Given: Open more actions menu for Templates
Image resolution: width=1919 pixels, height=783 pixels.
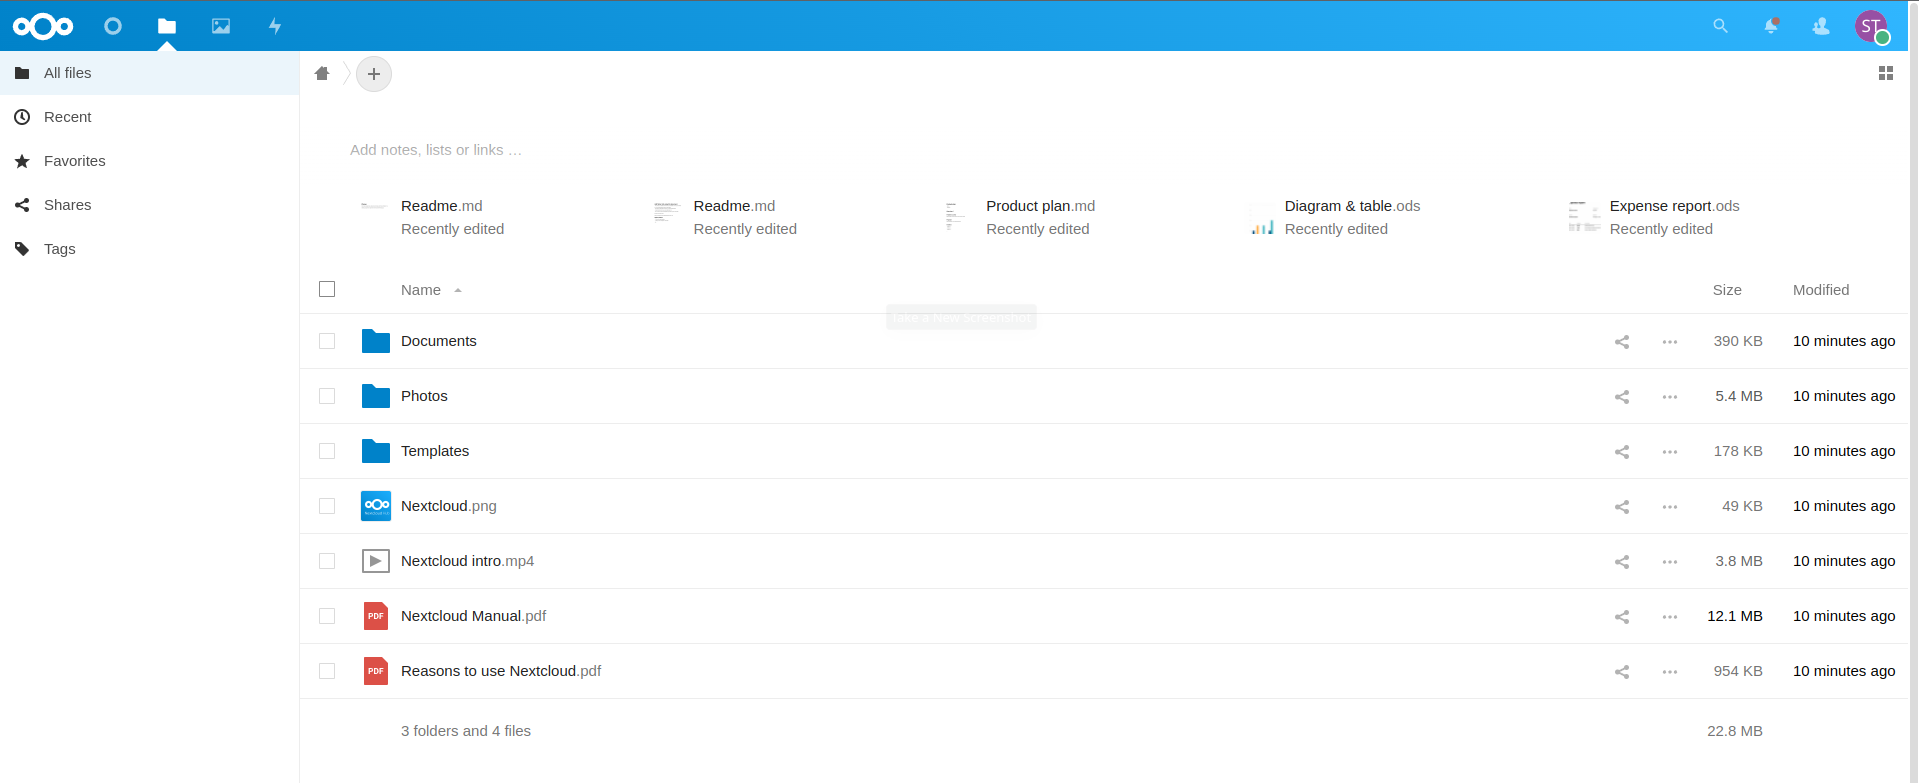Looking at the screenshot, I should (x=1670, y=452).
